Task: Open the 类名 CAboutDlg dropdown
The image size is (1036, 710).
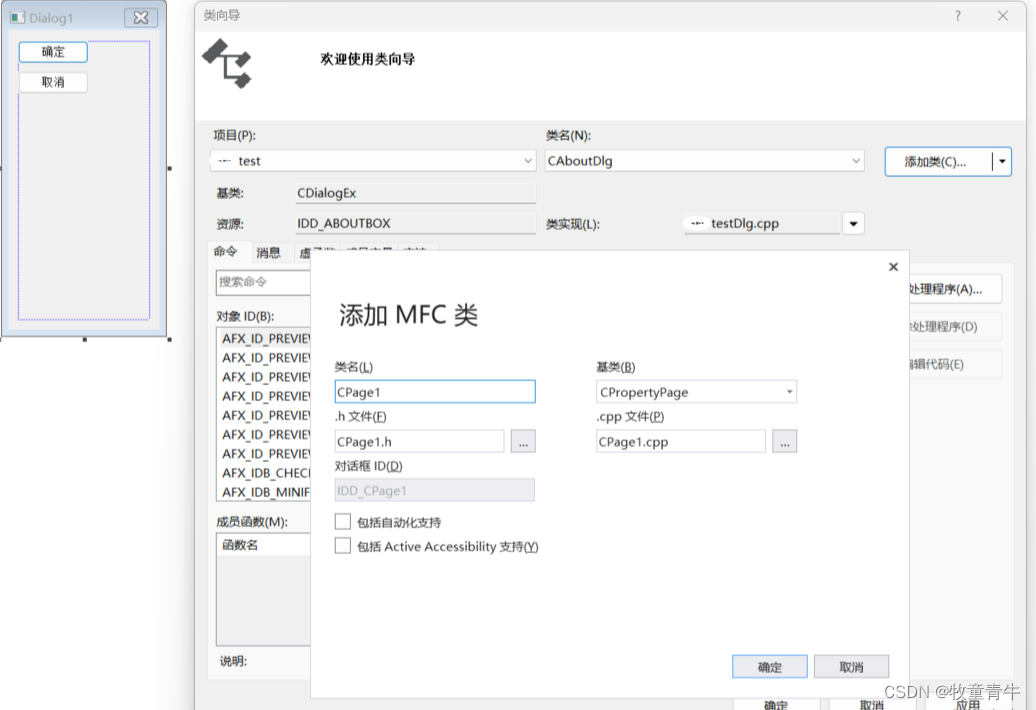Action: [856, 160]
